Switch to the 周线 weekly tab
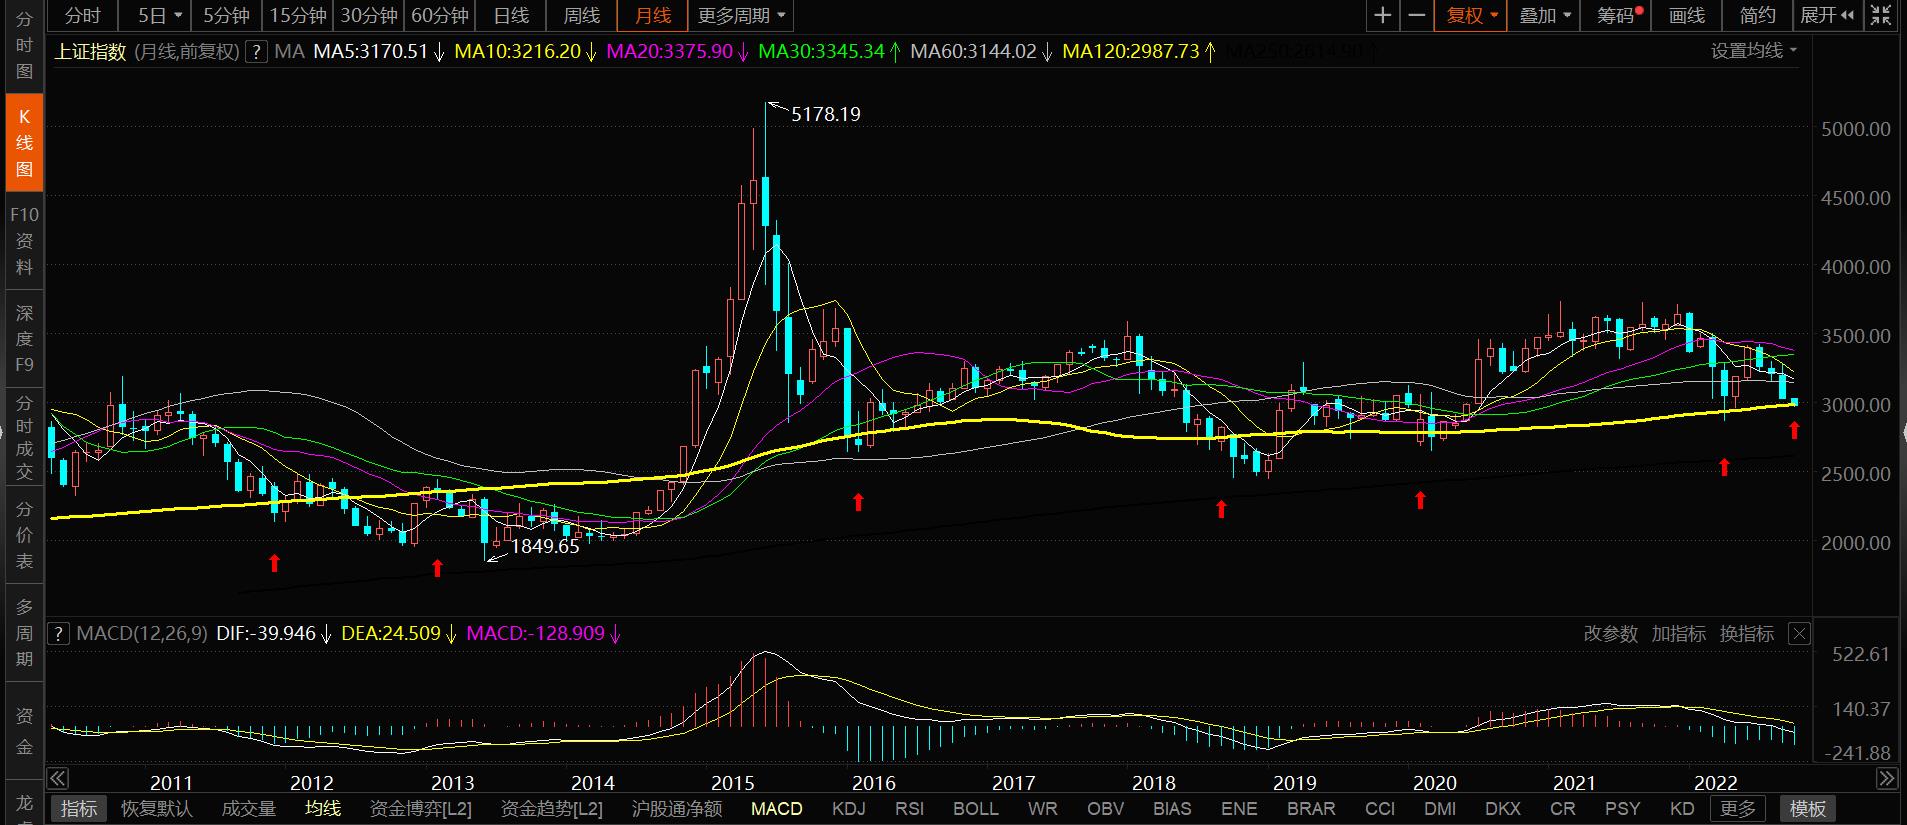1907x825 pixels. click(581, 15)
